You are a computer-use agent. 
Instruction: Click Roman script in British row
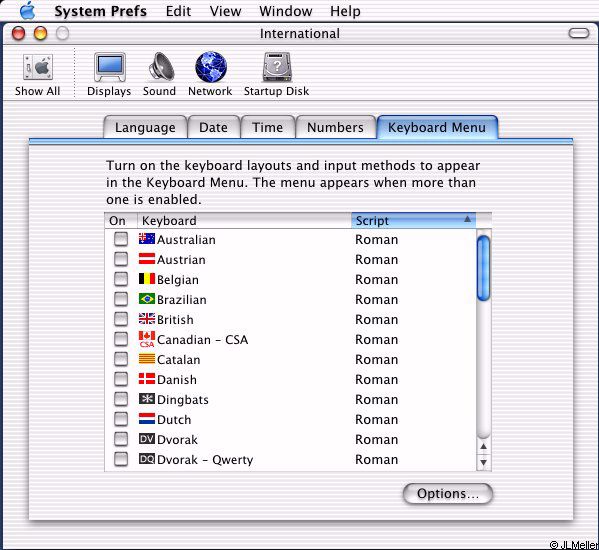[377, 319]
